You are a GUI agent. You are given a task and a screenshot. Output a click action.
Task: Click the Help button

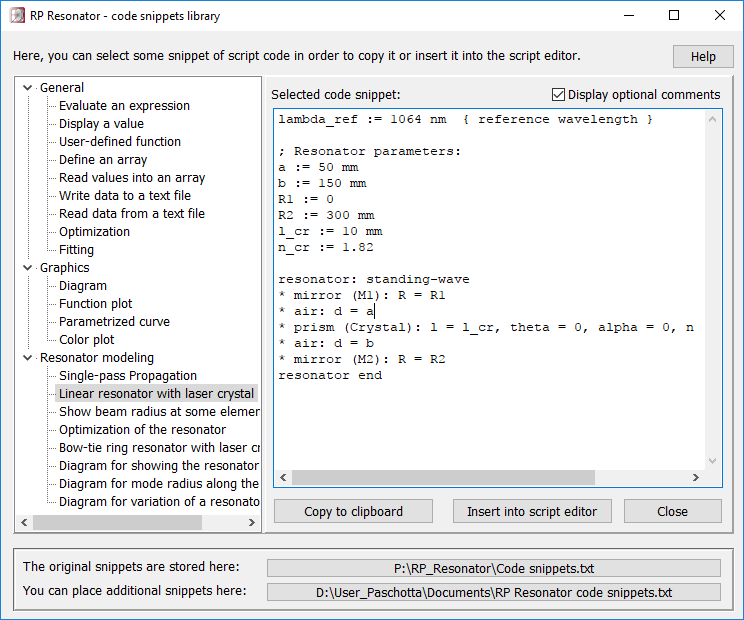click(703, 57)
